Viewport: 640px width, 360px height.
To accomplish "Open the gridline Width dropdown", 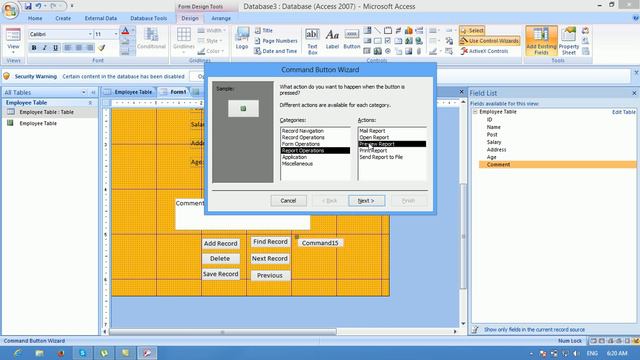I will [x=211, y=31].
